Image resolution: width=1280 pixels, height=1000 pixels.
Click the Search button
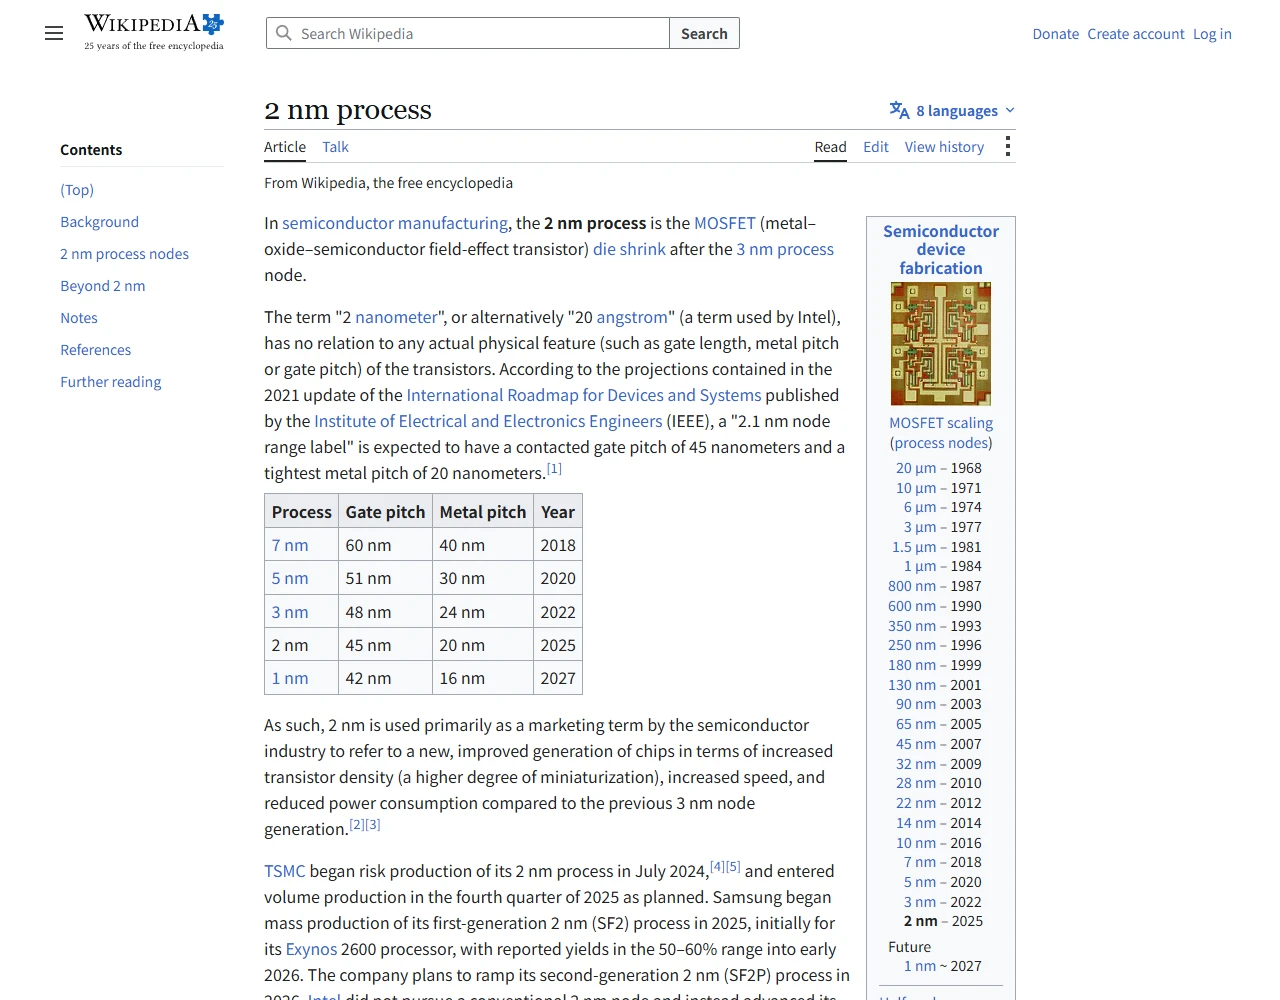[x=704, y=33]
